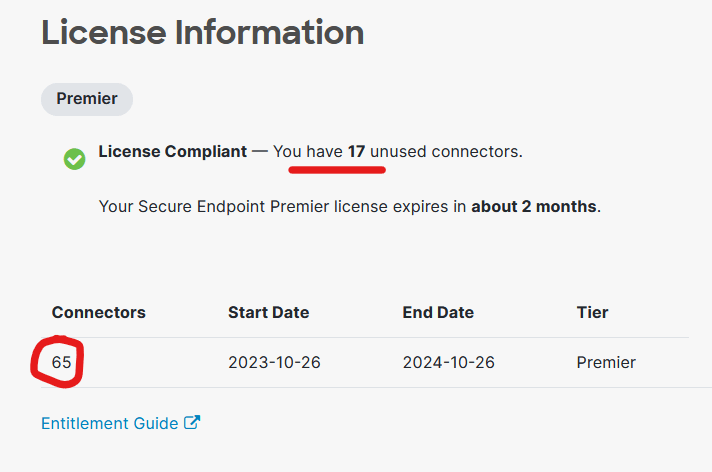Click the external link icon beside Entitlement Guide

click(192, 422)
